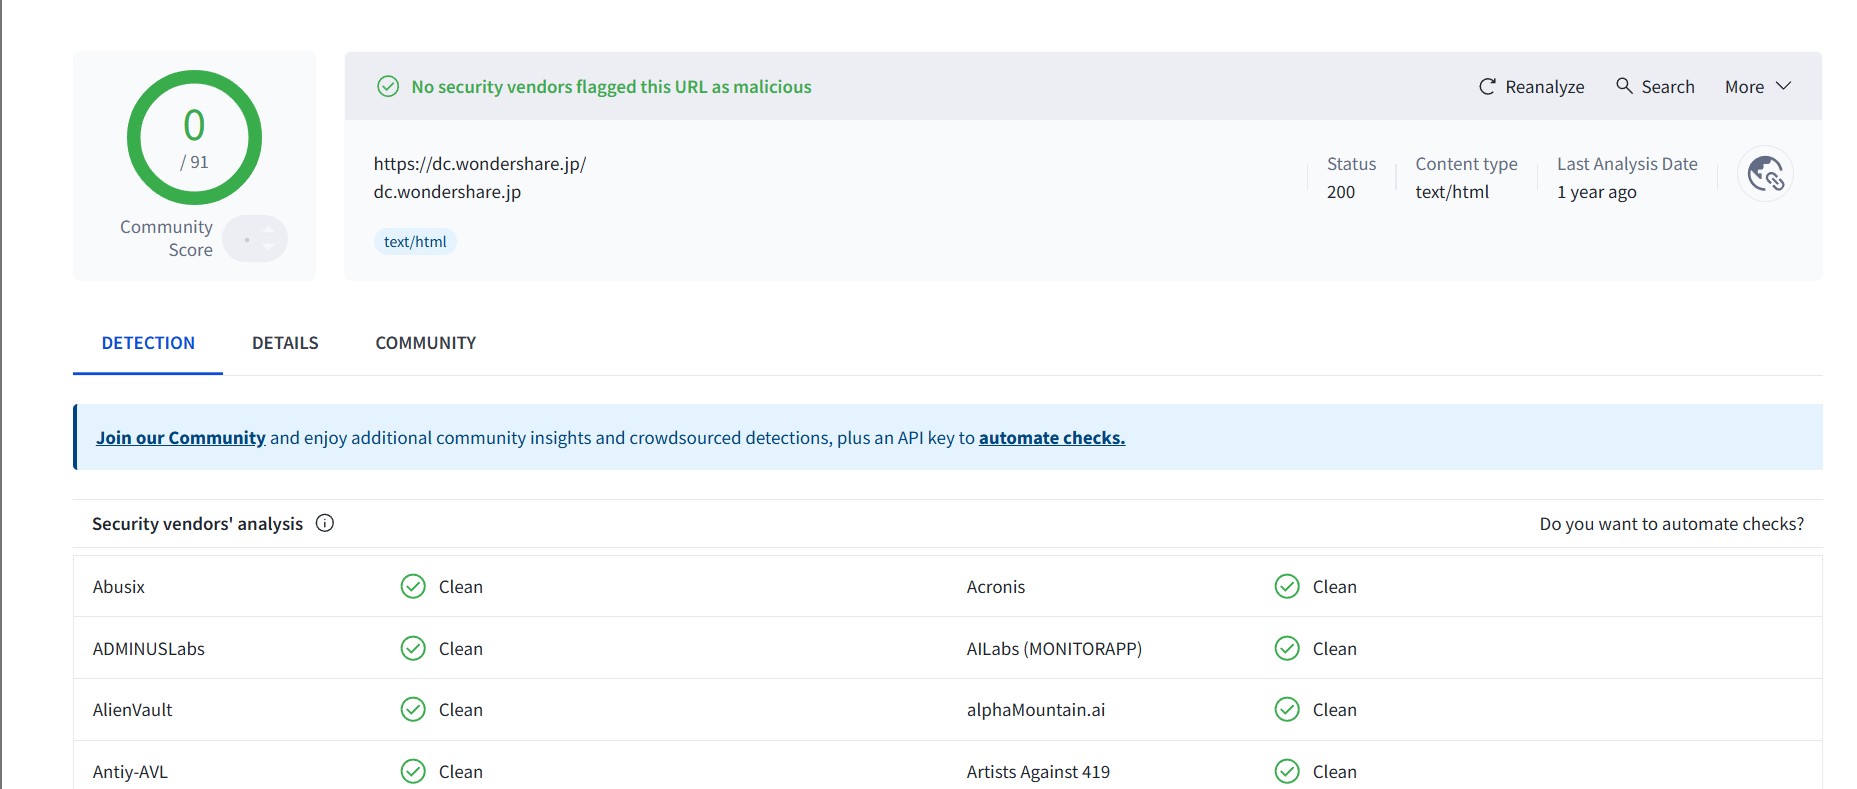Viewport: 1857px width, 789px height.
Task: Click the check icon in the Acronis row
Action: pos(1287,586)
